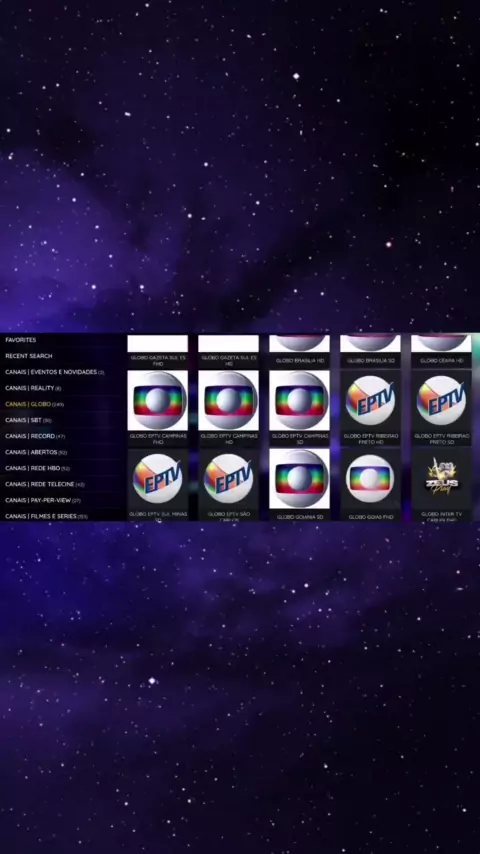Open the Recent Search list

click(x=29, y=356)
